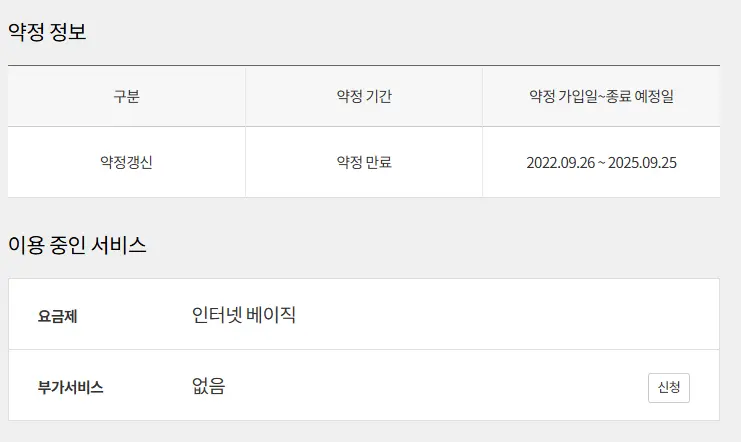The width and height of the screenshot is (741, 442).
Task: Click the 신청 button for 부가서비스
Action: coord(668,387)
